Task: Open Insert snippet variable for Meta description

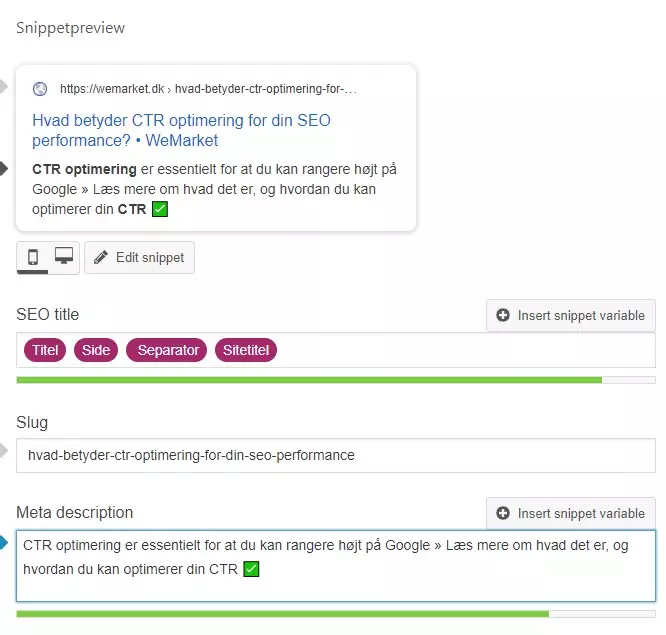Action: [571, 514]
